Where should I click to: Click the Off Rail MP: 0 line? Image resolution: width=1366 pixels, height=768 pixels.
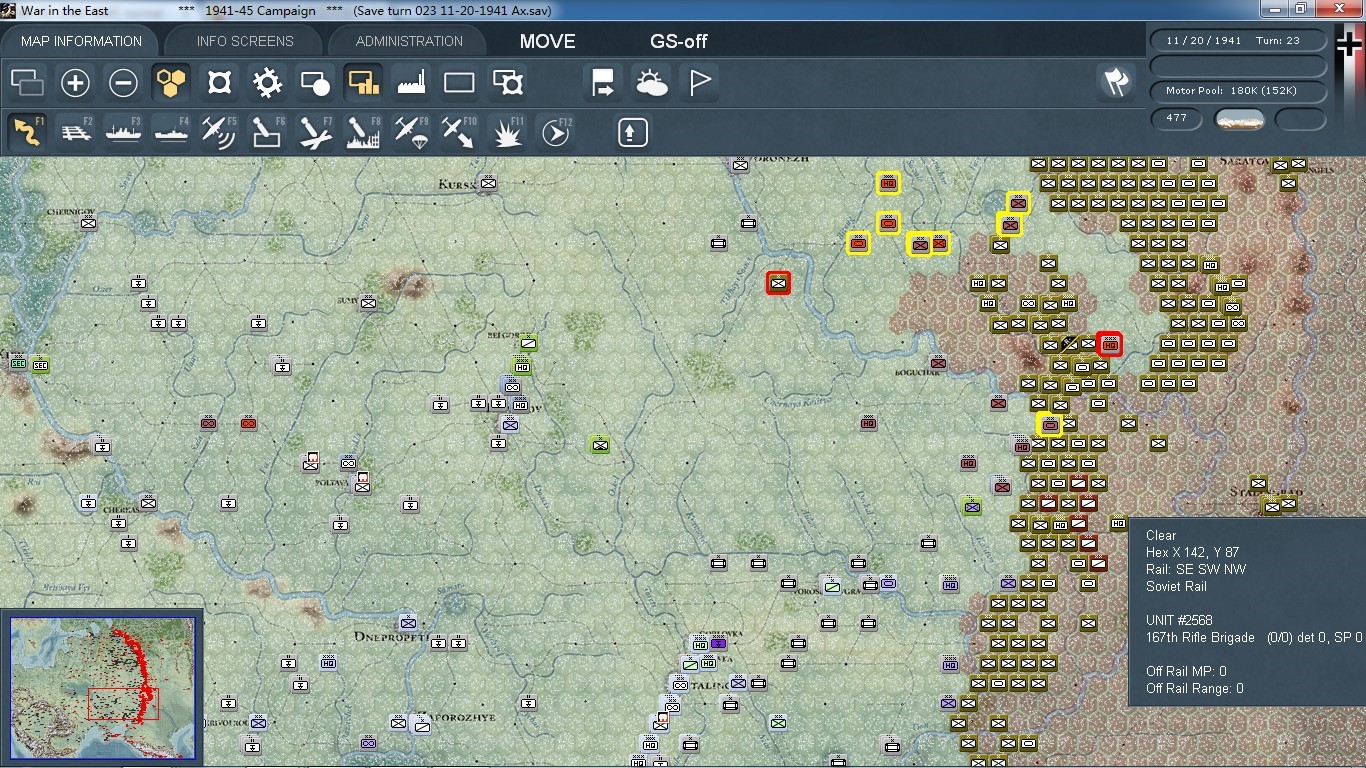pos(1186,671)
